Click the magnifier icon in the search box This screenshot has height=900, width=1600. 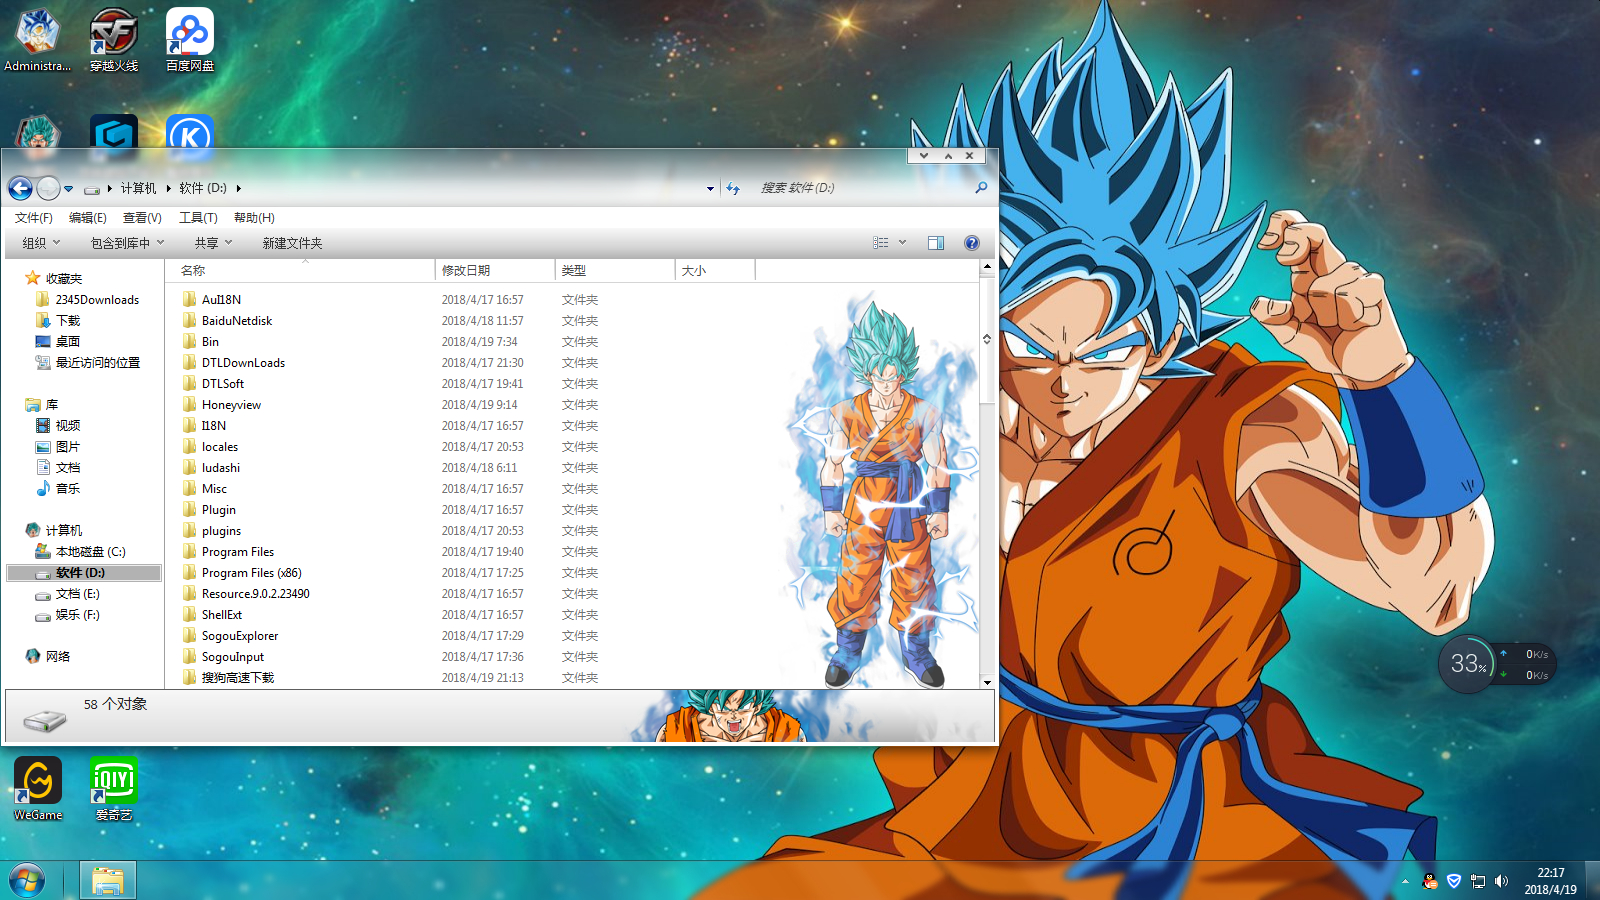coord(981,188)
